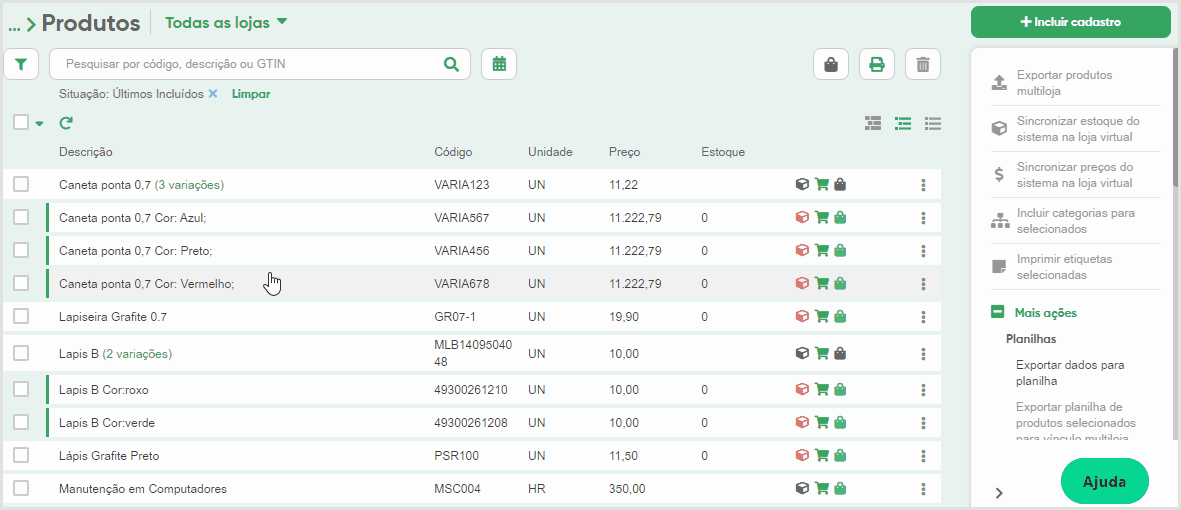Click the Estoque column header
The width and height of the screenshot is (1181, 510).
click(722, 152)
